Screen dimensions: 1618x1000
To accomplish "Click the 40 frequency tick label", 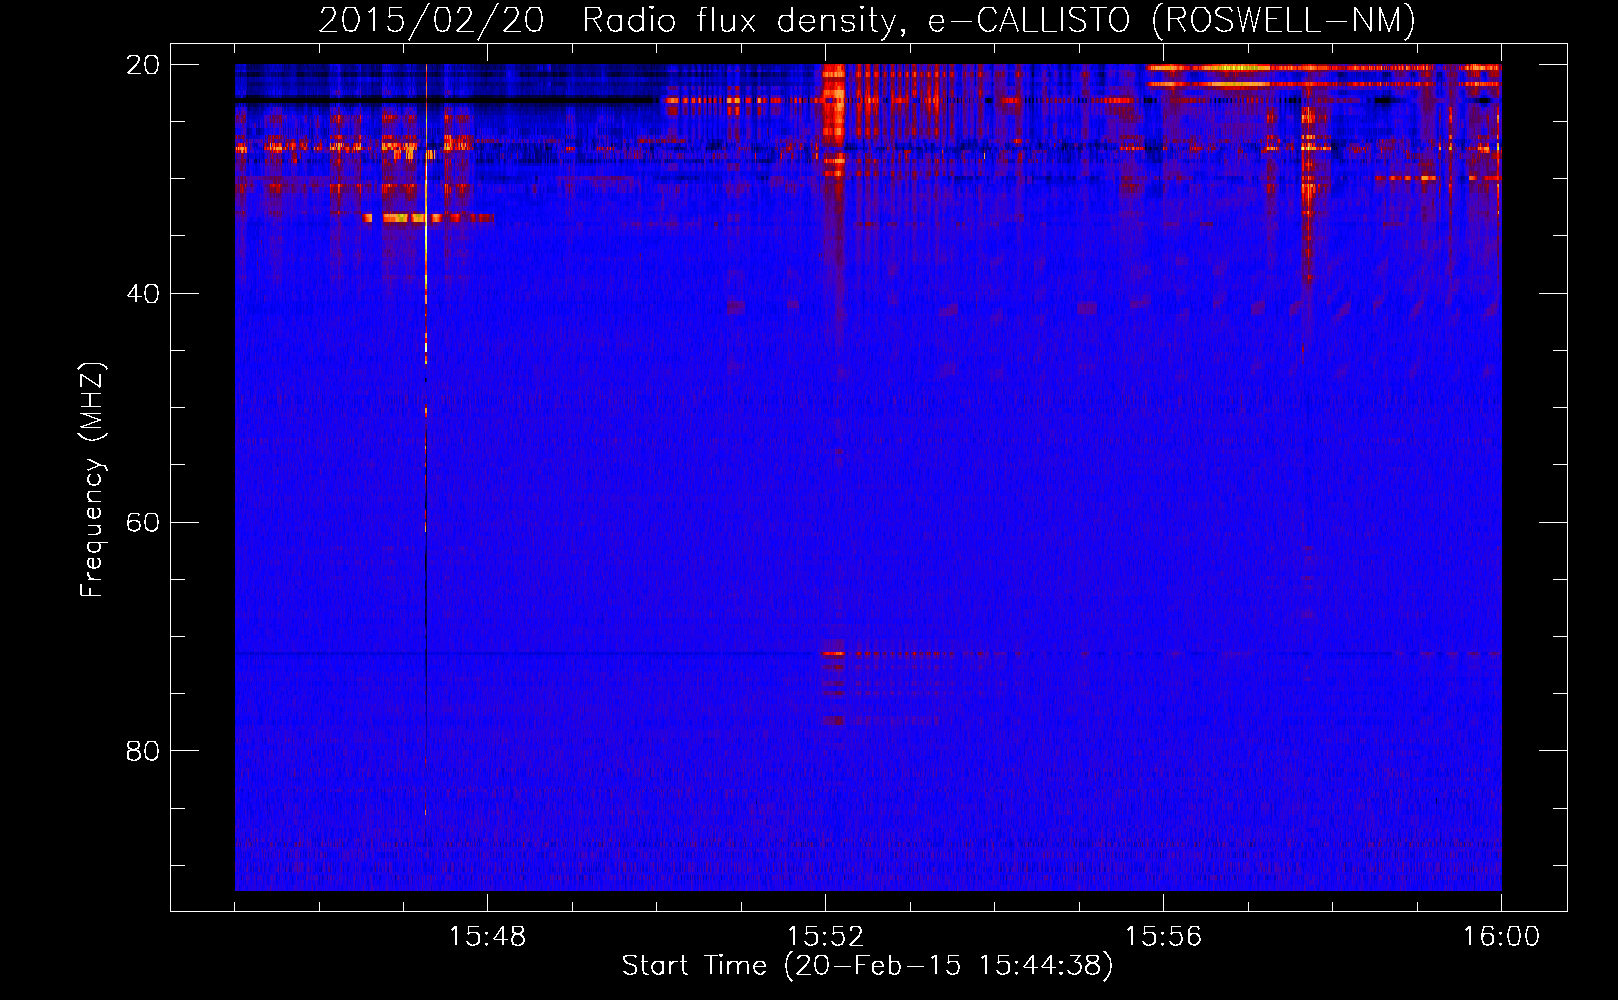I will pyautogui.click(x=143, y=294).
